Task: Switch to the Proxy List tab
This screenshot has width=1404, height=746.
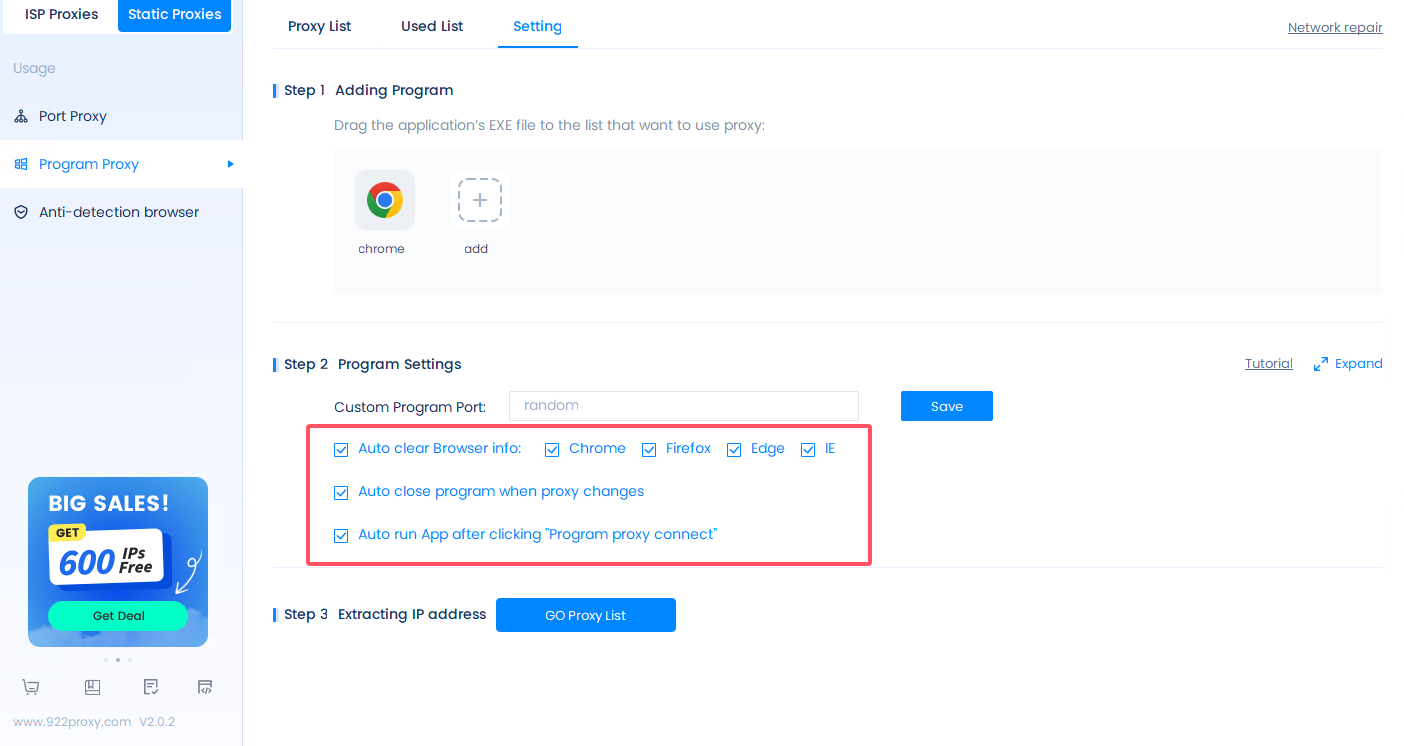Action: [319, 26]
